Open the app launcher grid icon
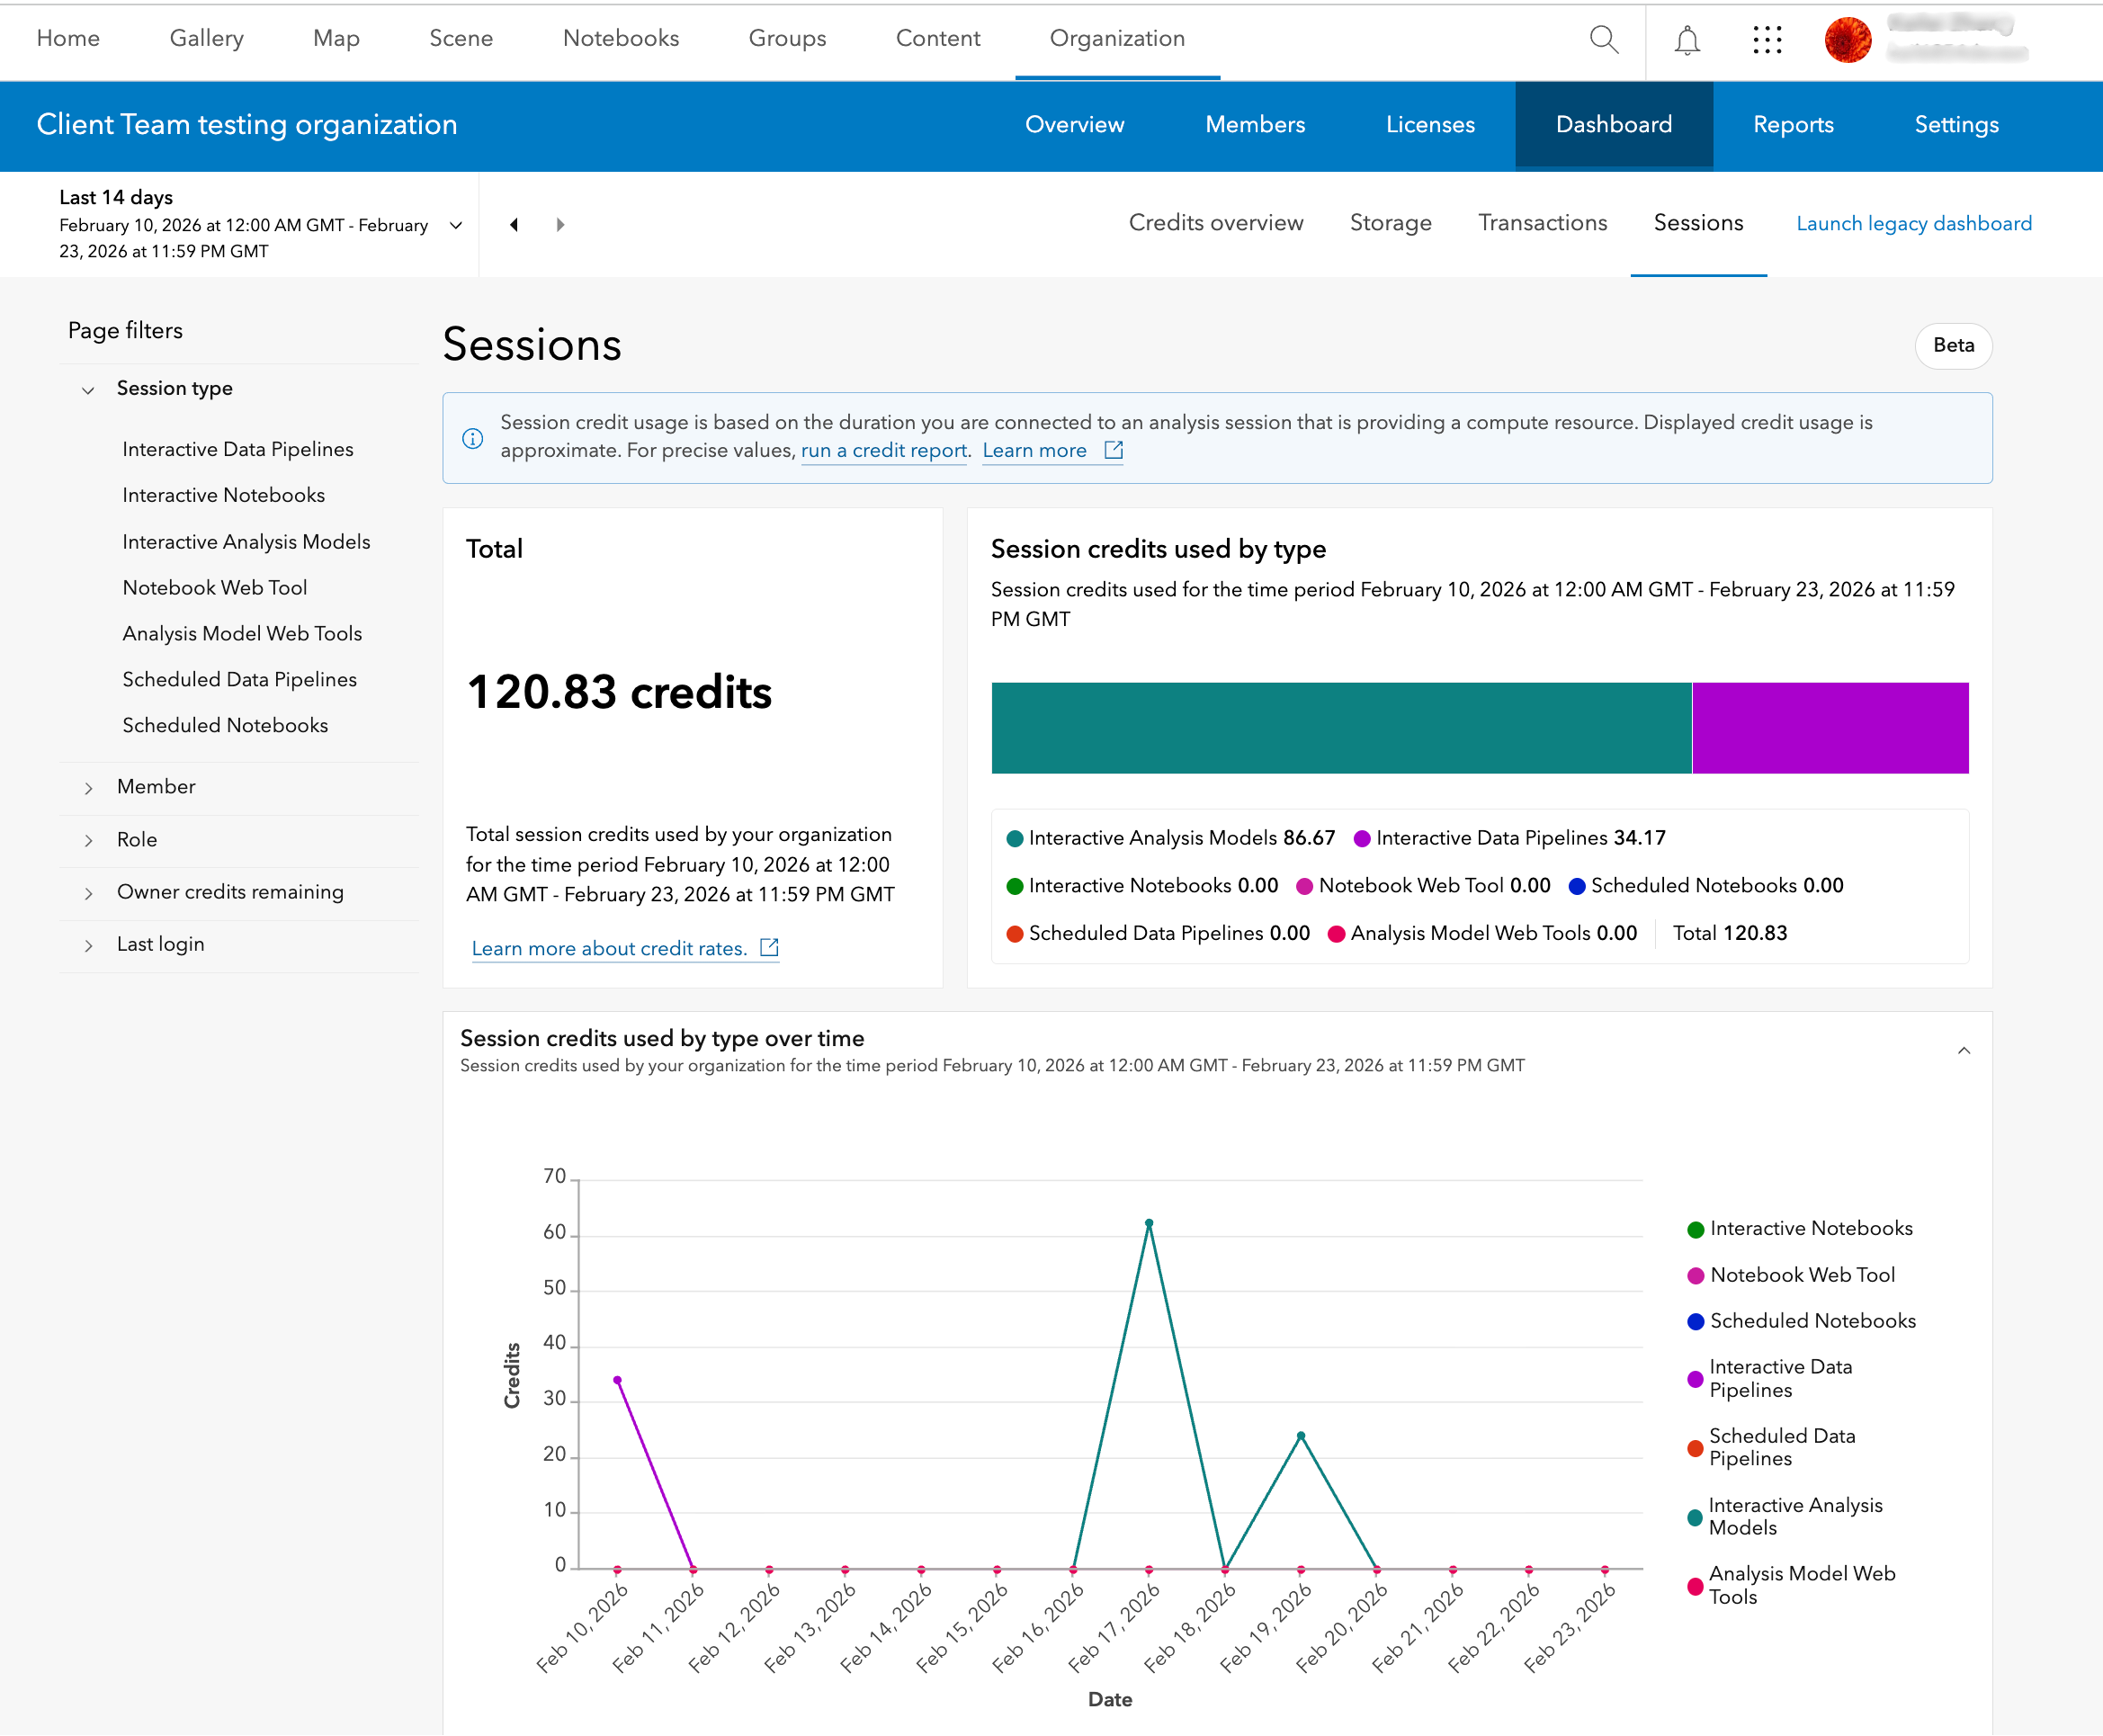The width and height of the screenshot is (2103, 1736). tap(1767, 40)
